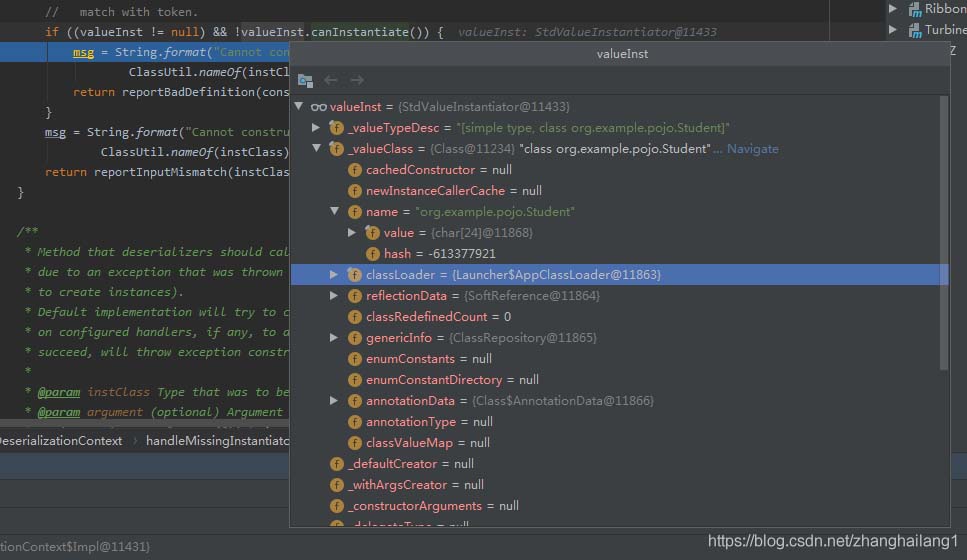Expand the _valueTypeDesc node
The width and height of the screenshot is (967, 560).
pyautogui.click(x=316, y=128)
